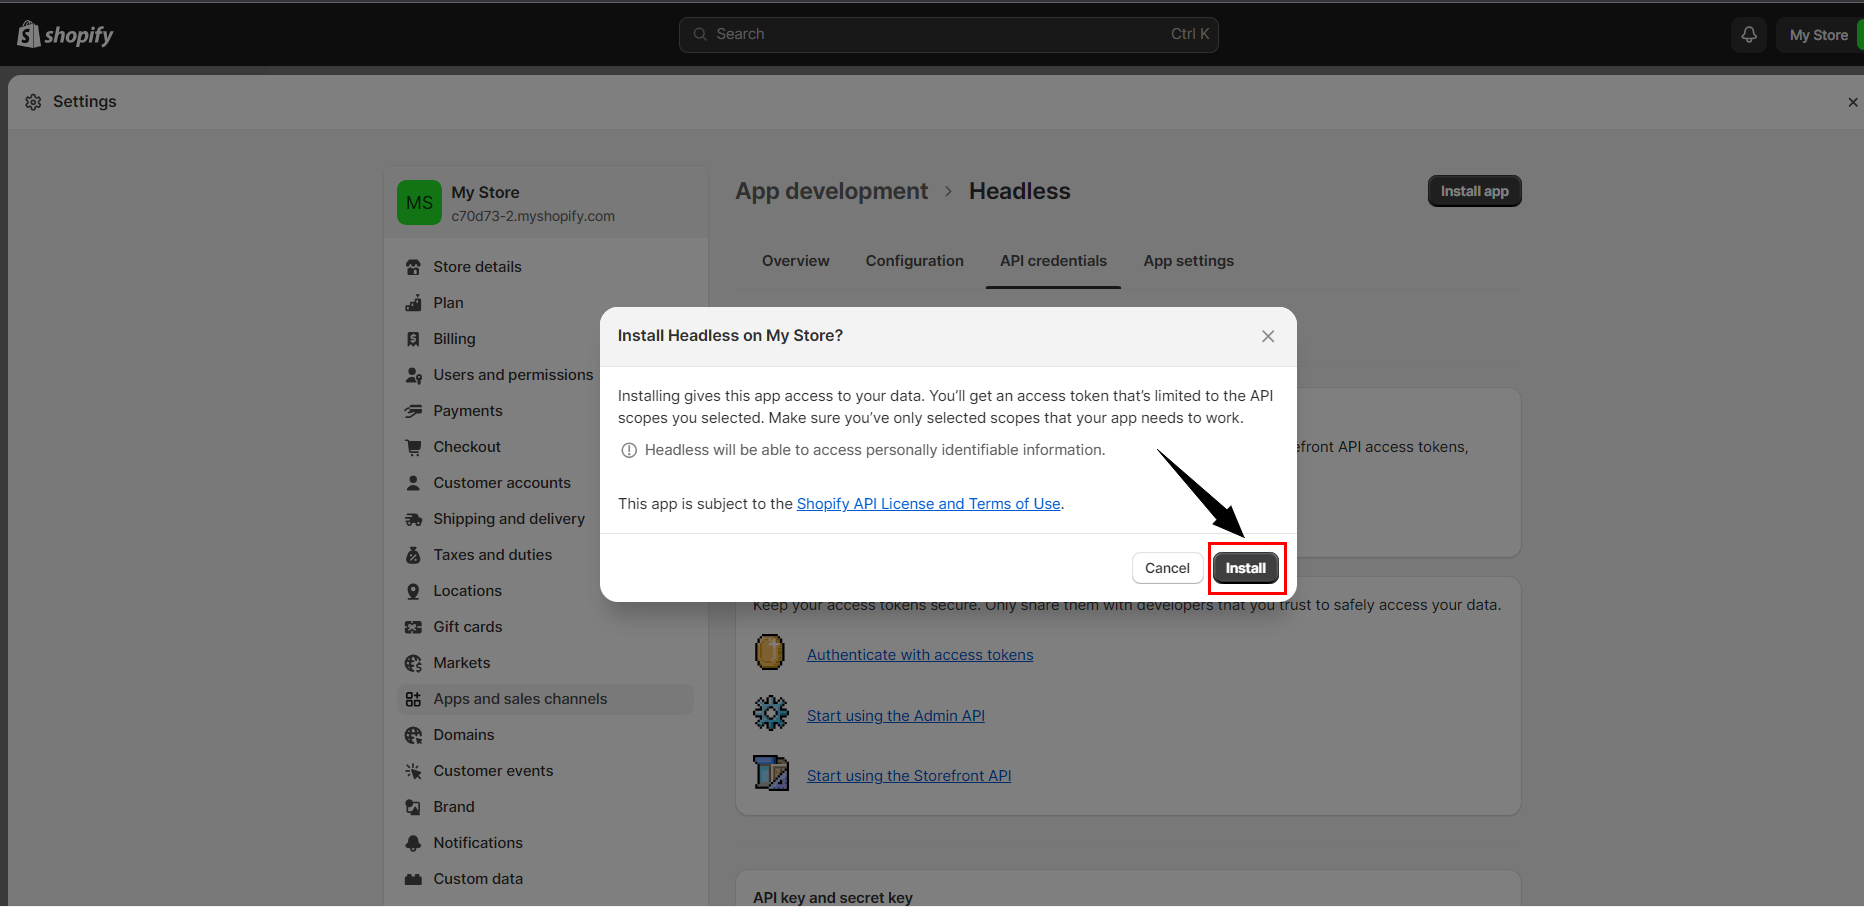Click the Checkout cart icon
This screenshot has width=1864, height=907.
tap(413, 447)
